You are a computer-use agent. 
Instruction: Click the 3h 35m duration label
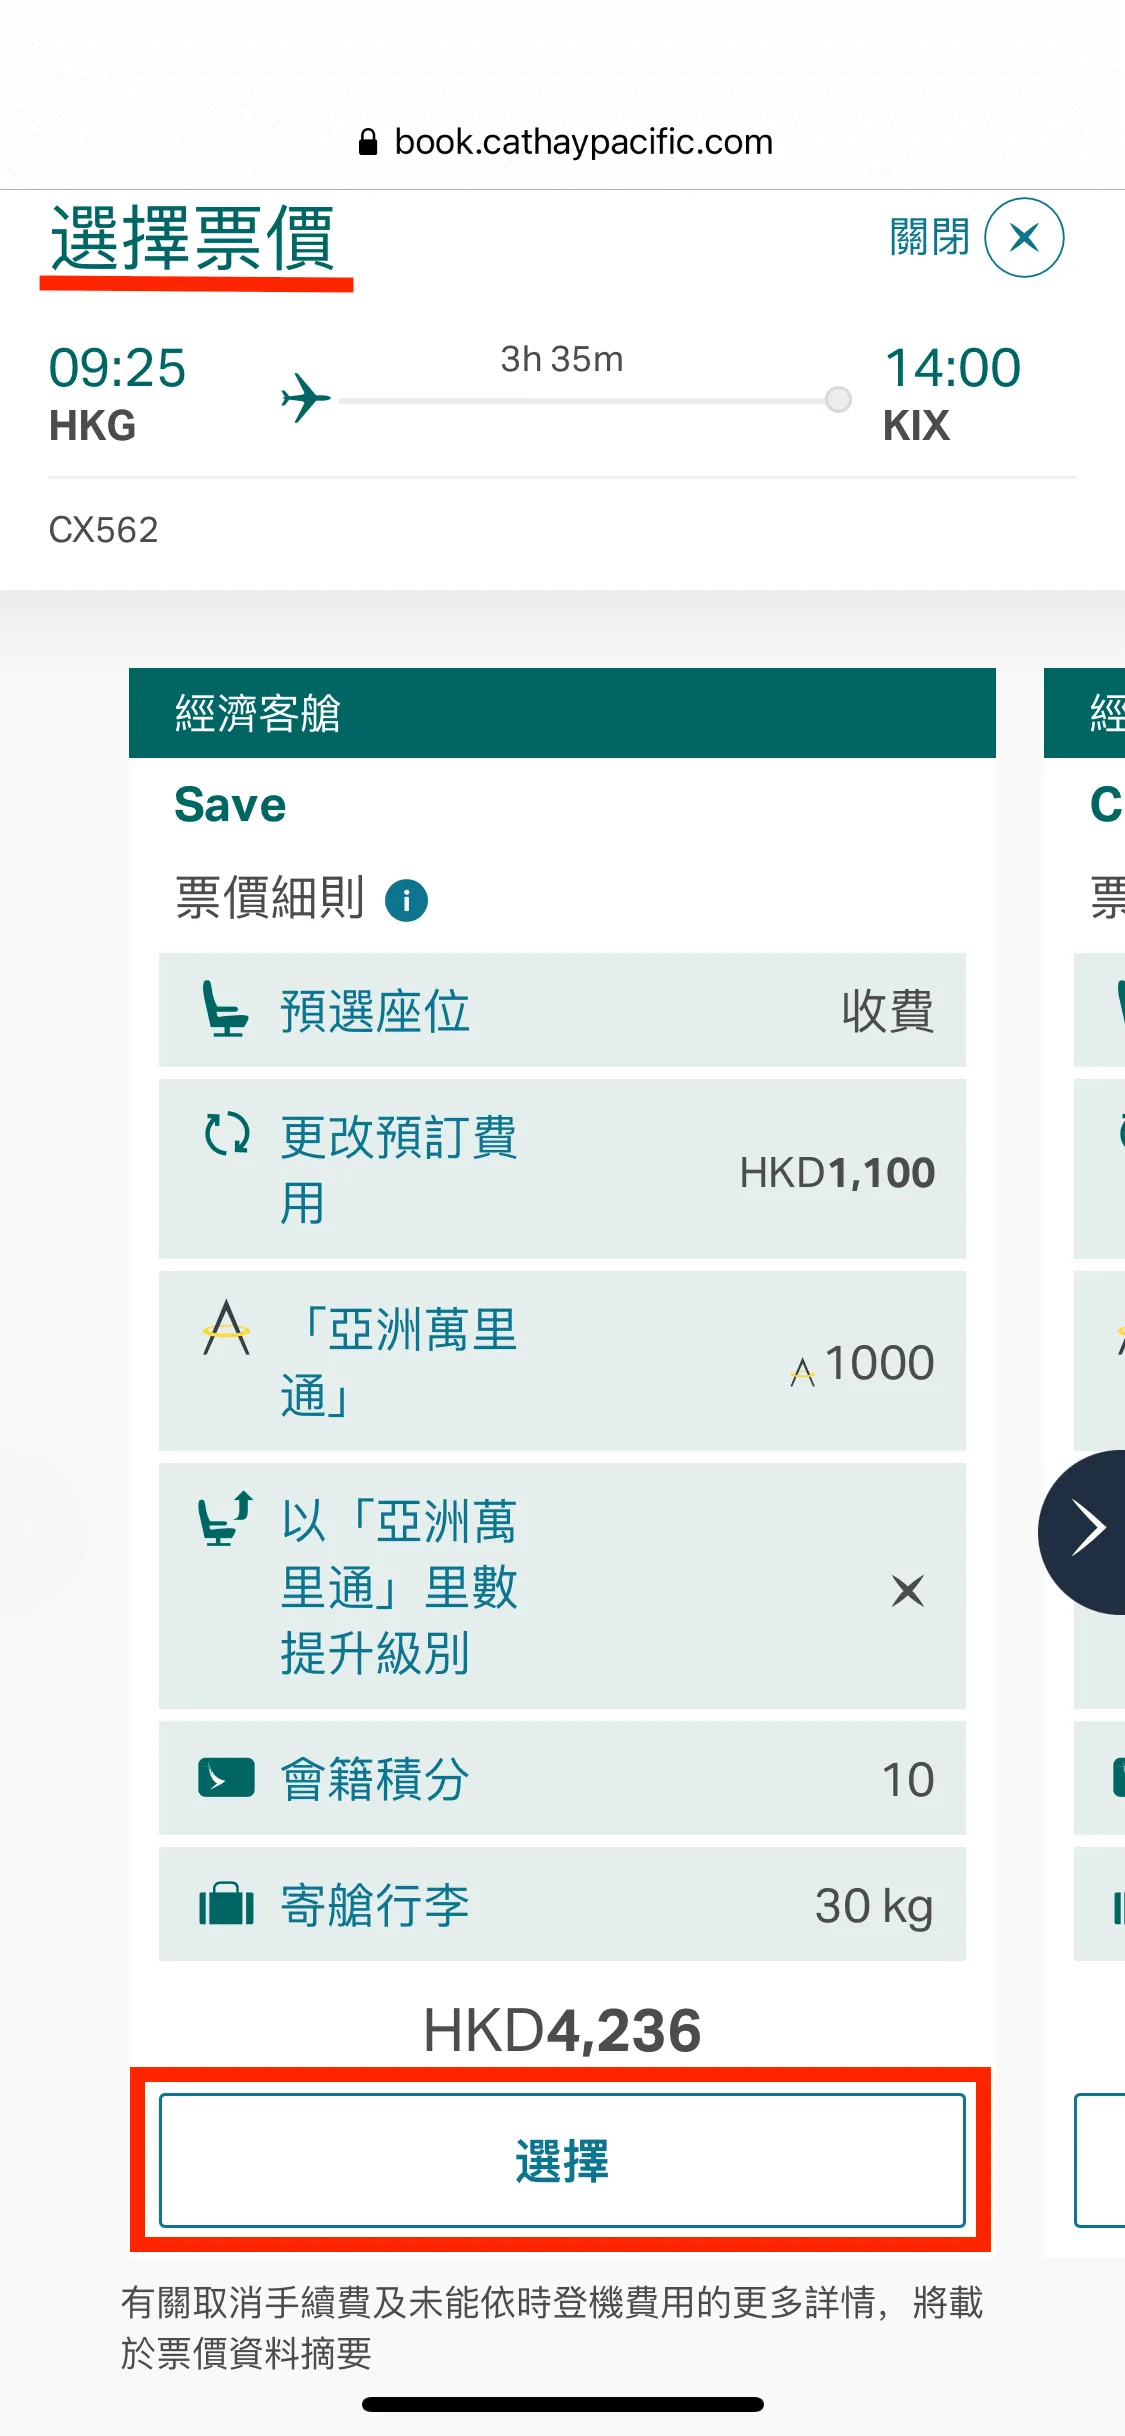coord(562,359)
